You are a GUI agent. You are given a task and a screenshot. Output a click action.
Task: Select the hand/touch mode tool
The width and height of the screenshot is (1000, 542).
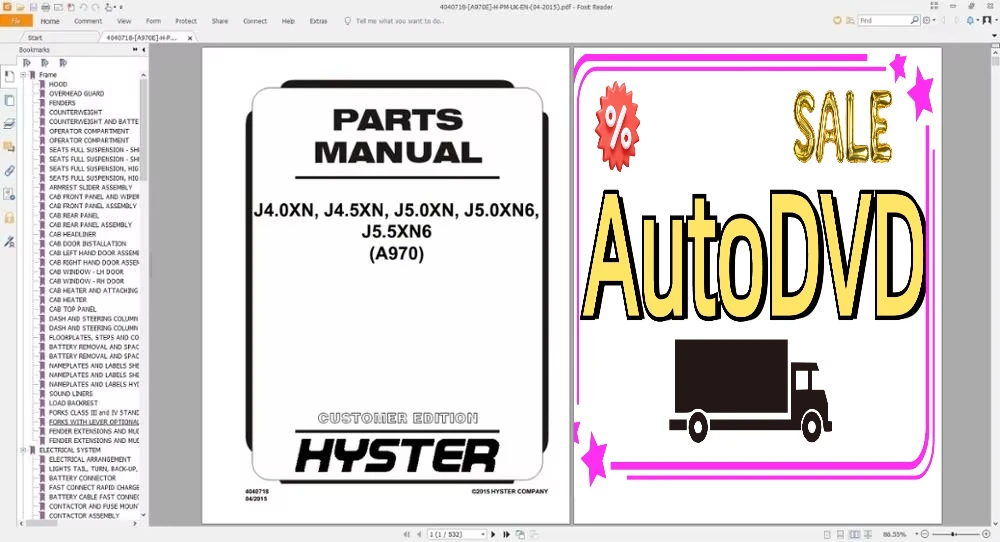(x=108, y=7)
